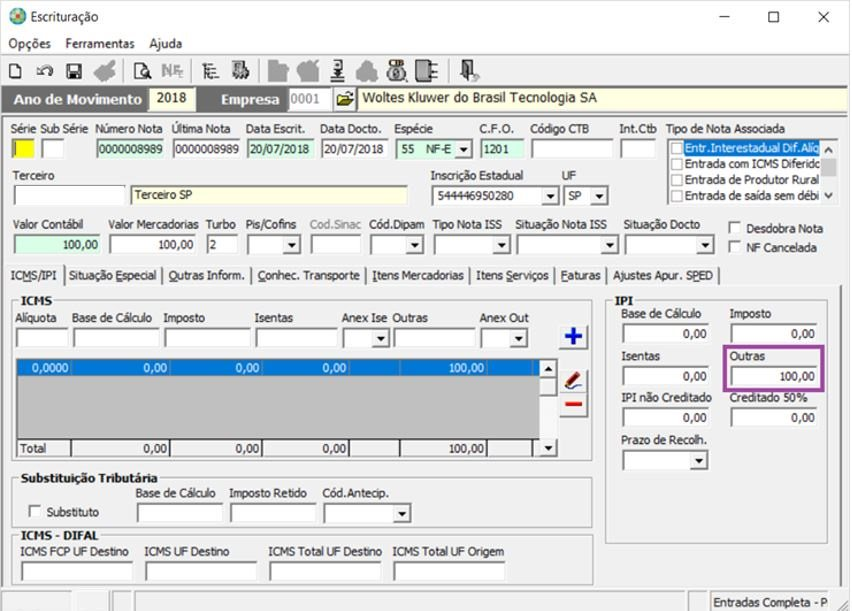This screenshot has width=852, height=611.
Task: Tick the Substituto checkbox
Action: tap(36, 512)
